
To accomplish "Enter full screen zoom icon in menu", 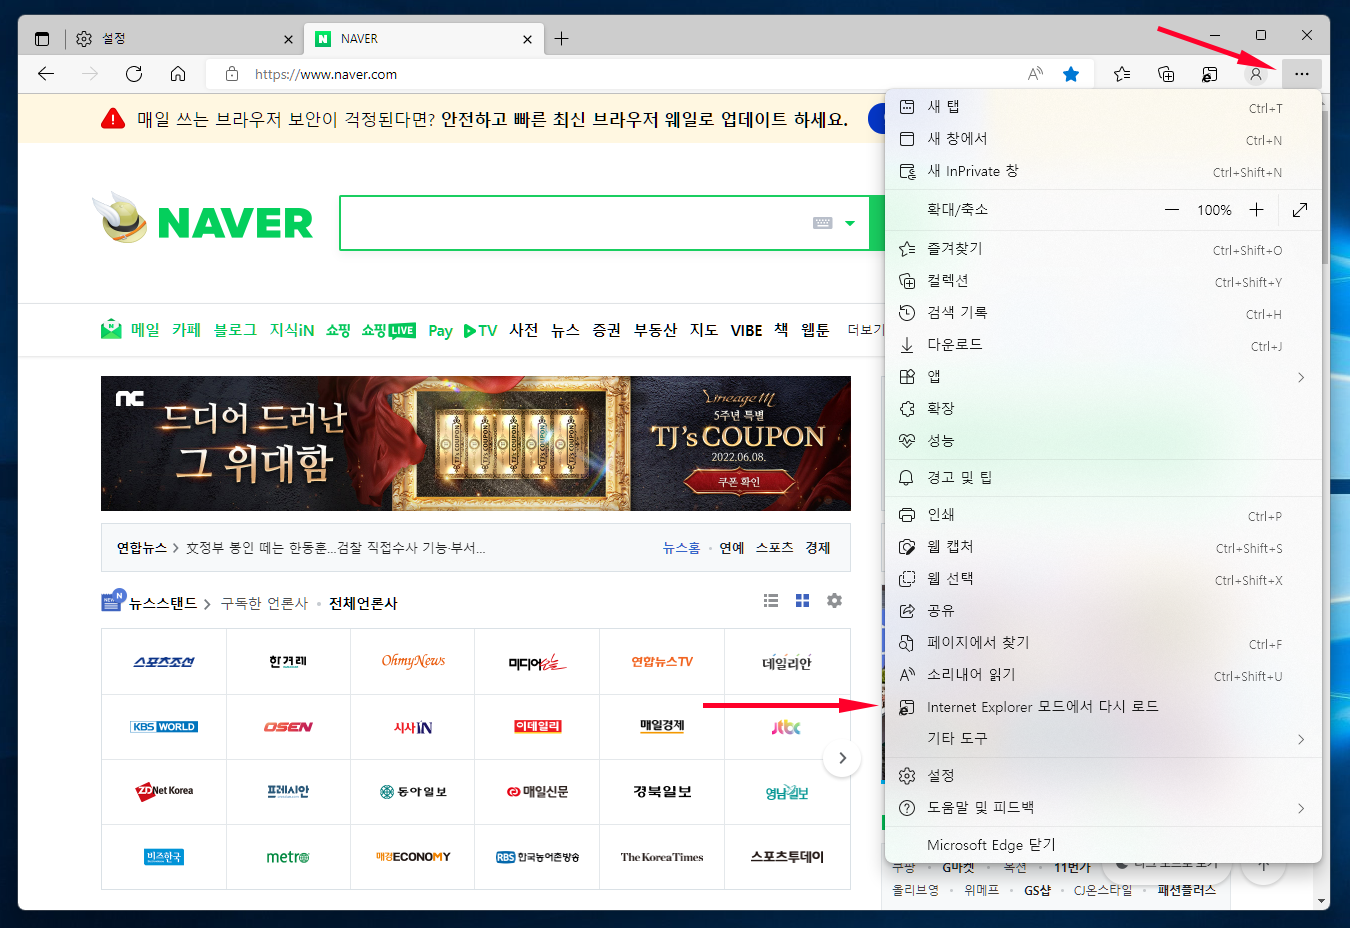I will [1300, 210].
